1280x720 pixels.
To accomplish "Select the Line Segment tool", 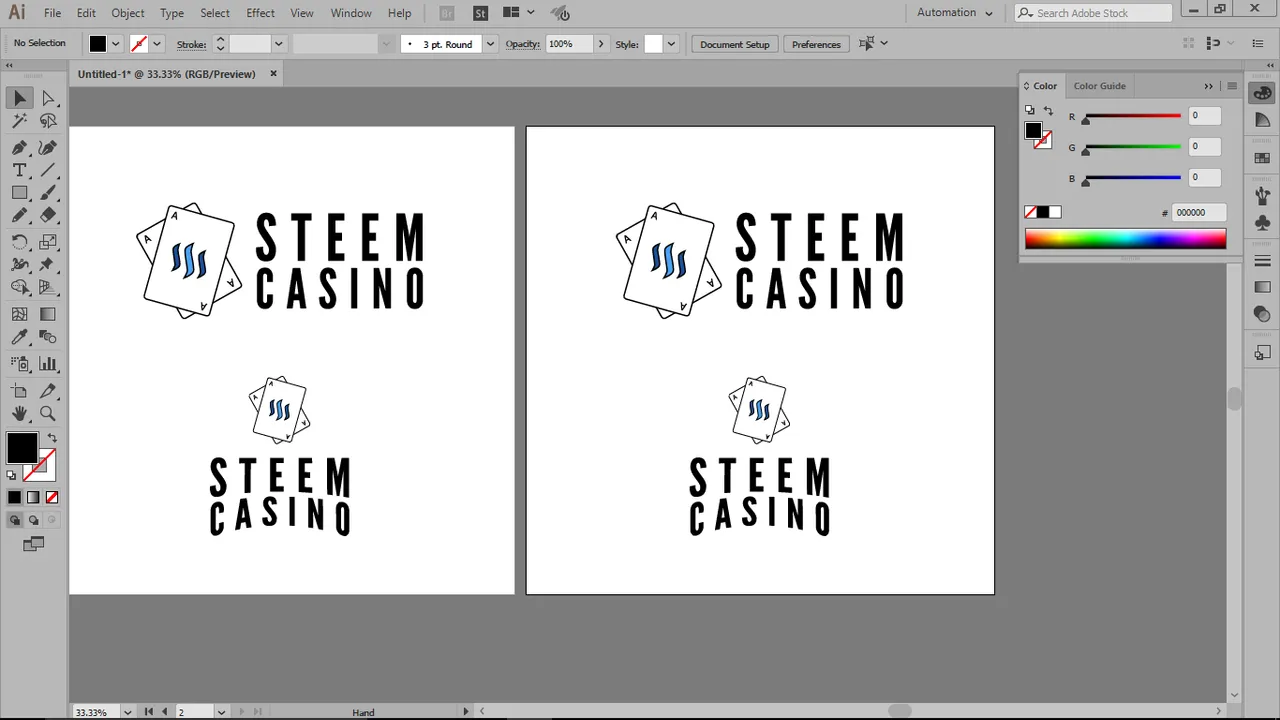I will (x=48, y=170).
